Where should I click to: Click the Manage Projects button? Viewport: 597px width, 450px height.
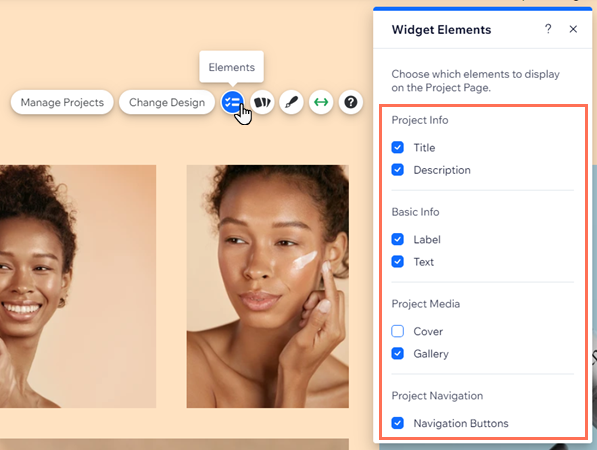(x=62, y=102)
